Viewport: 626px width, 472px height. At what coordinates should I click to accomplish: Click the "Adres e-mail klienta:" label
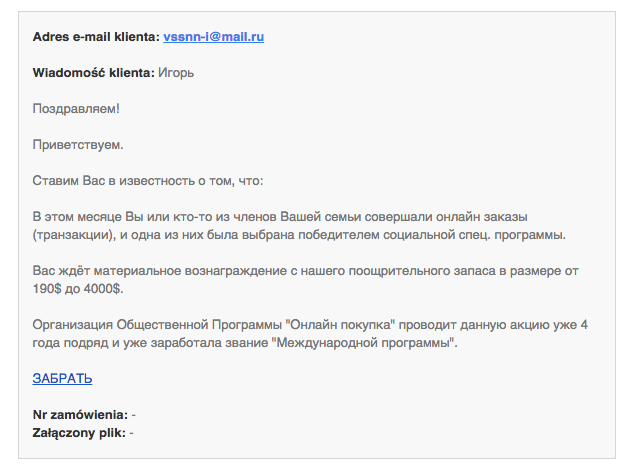(96, 37)
